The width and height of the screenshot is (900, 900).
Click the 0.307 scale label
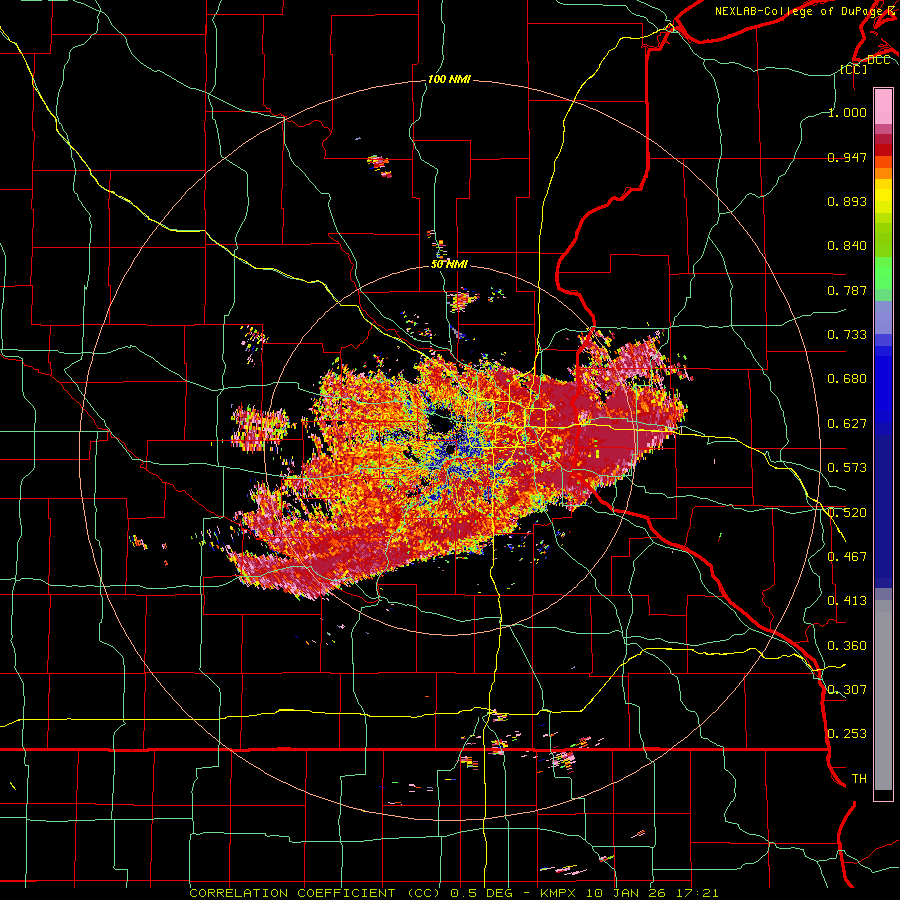[847, 690]
